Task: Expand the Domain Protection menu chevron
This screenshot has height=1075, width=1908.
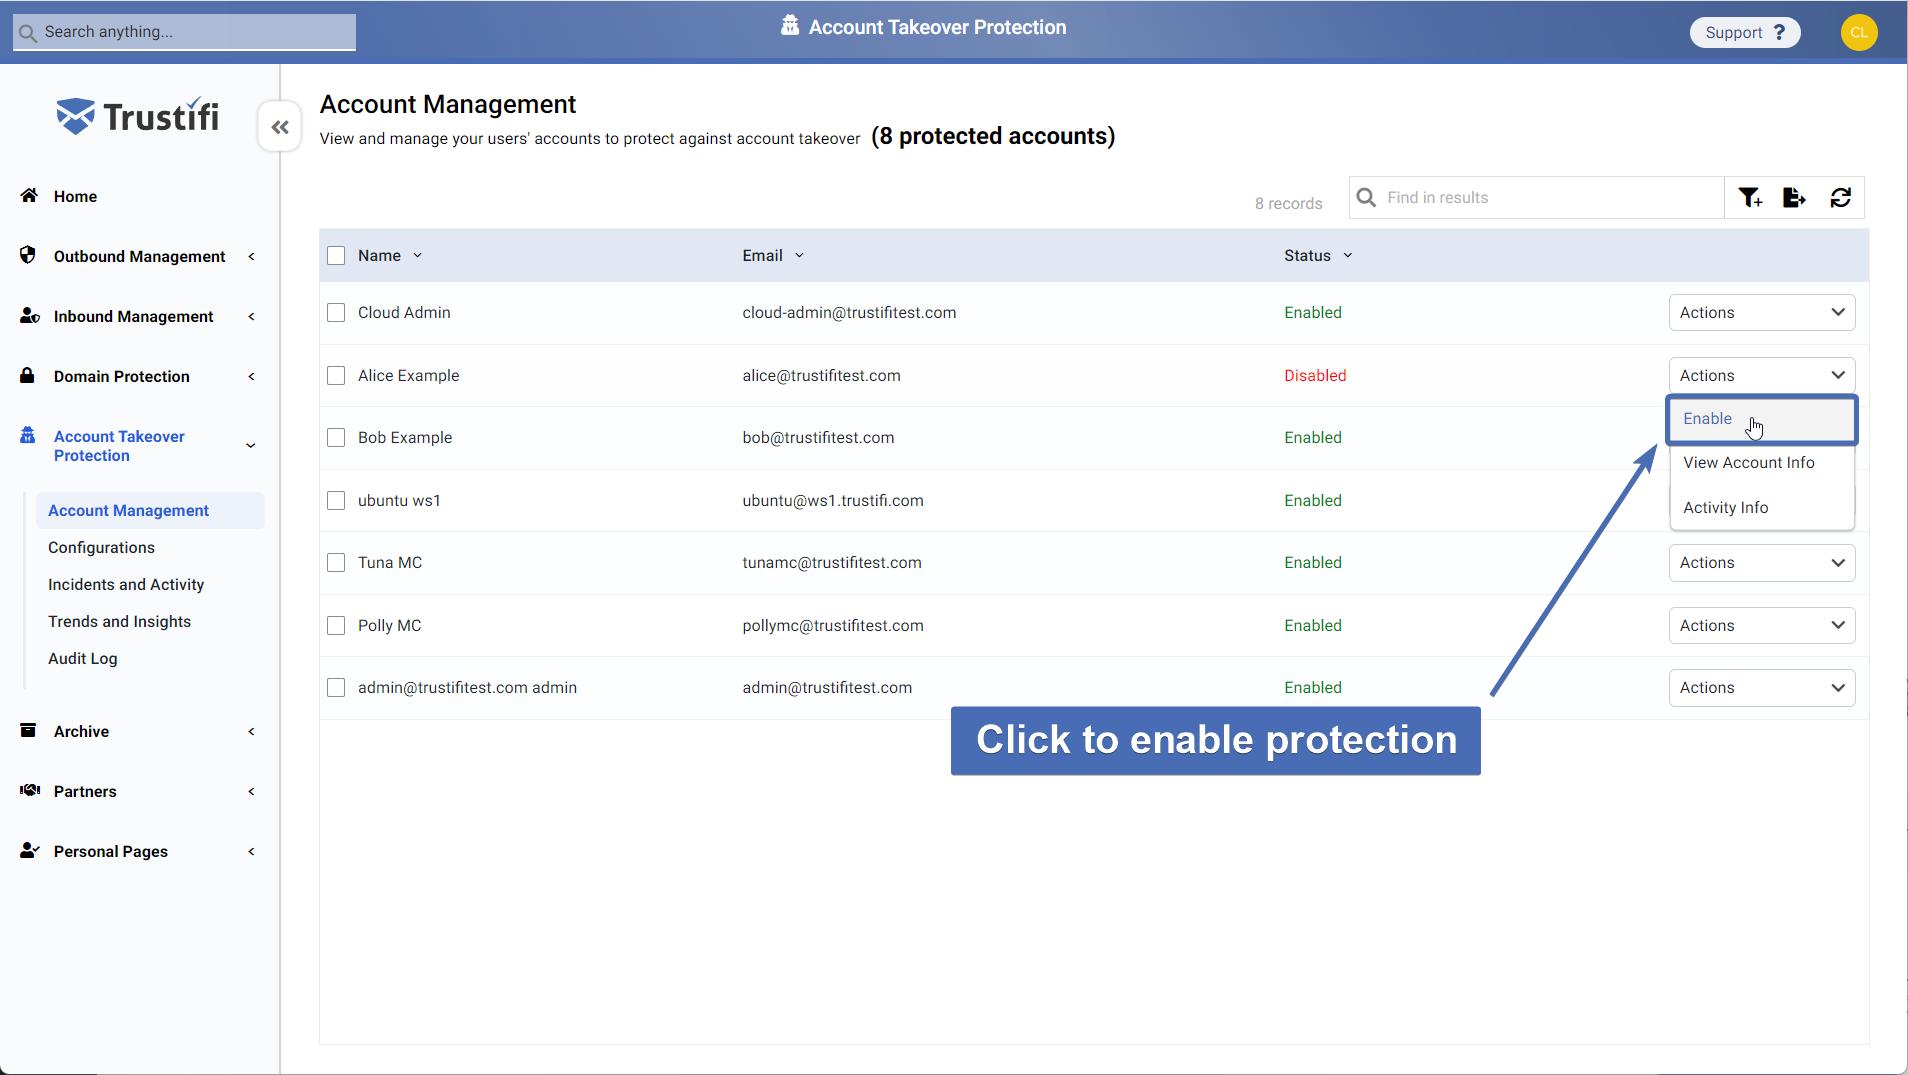Action: pyautogui.click(x=251, y=376)
